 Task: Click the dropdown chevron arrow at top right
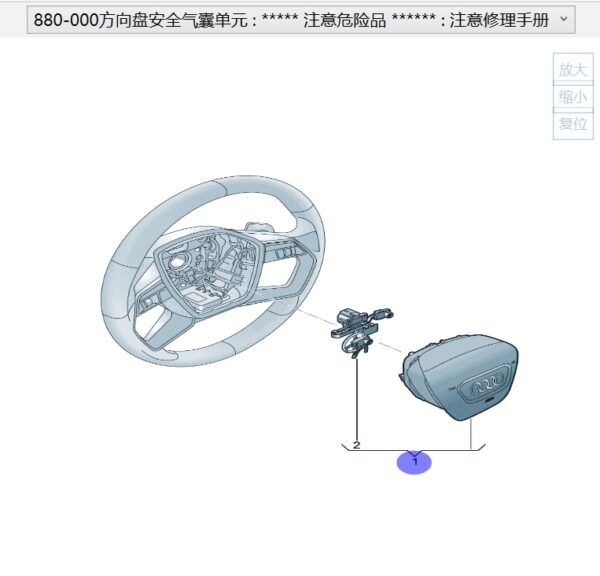click(x=564, y=19)
